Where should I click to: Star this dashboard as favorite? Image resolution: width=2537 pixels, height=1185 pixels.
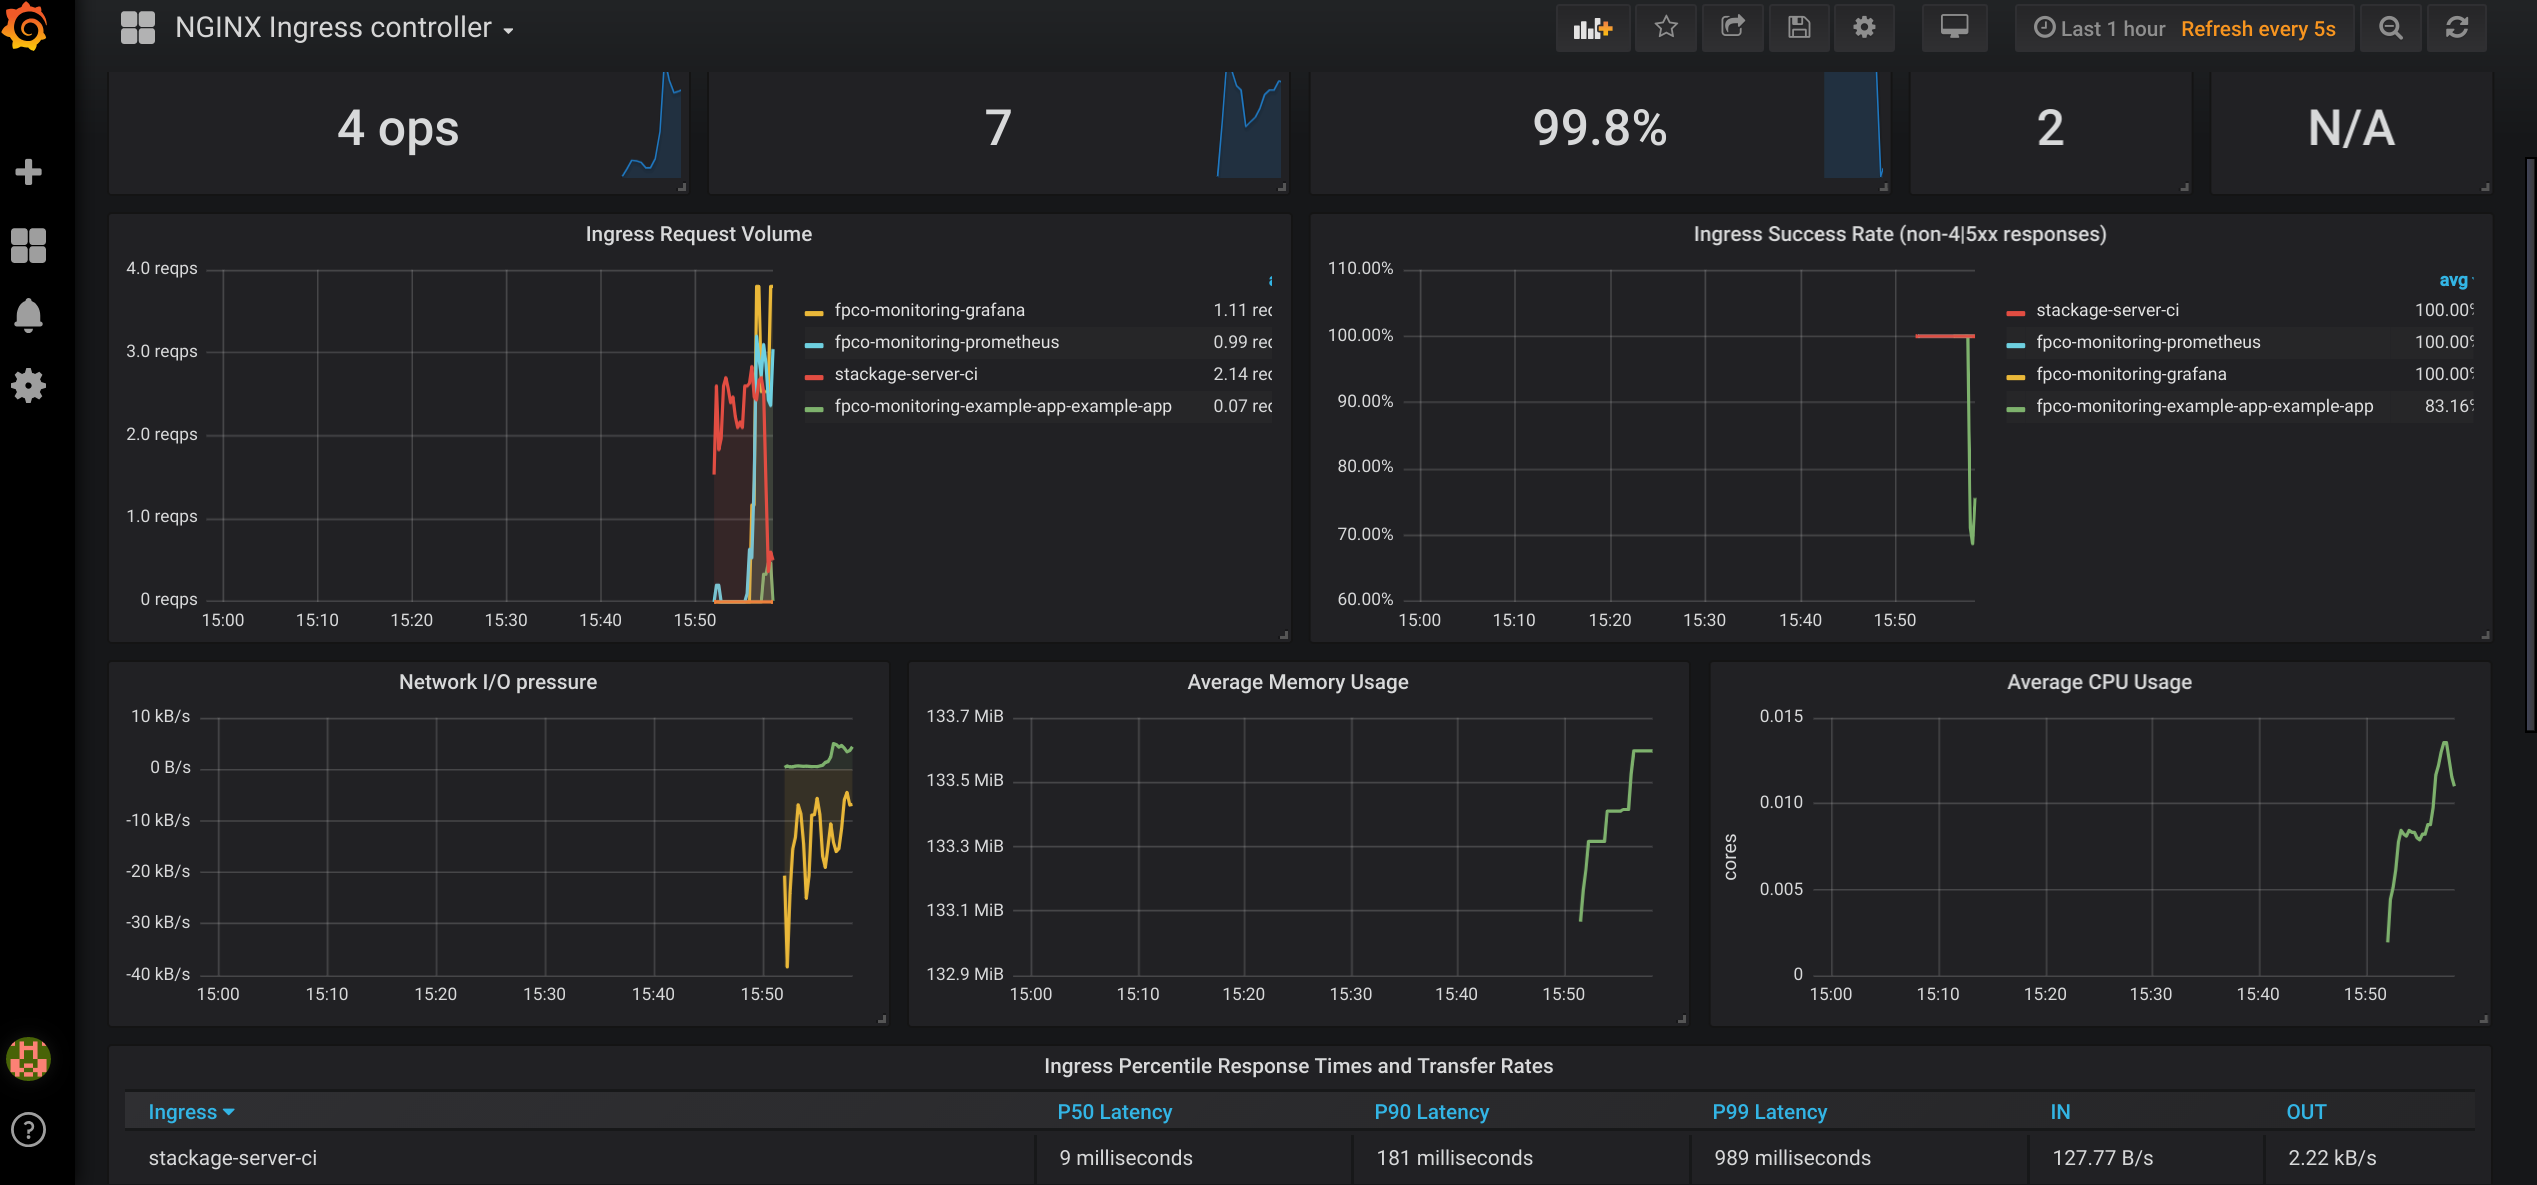(x=1665, y=28)
